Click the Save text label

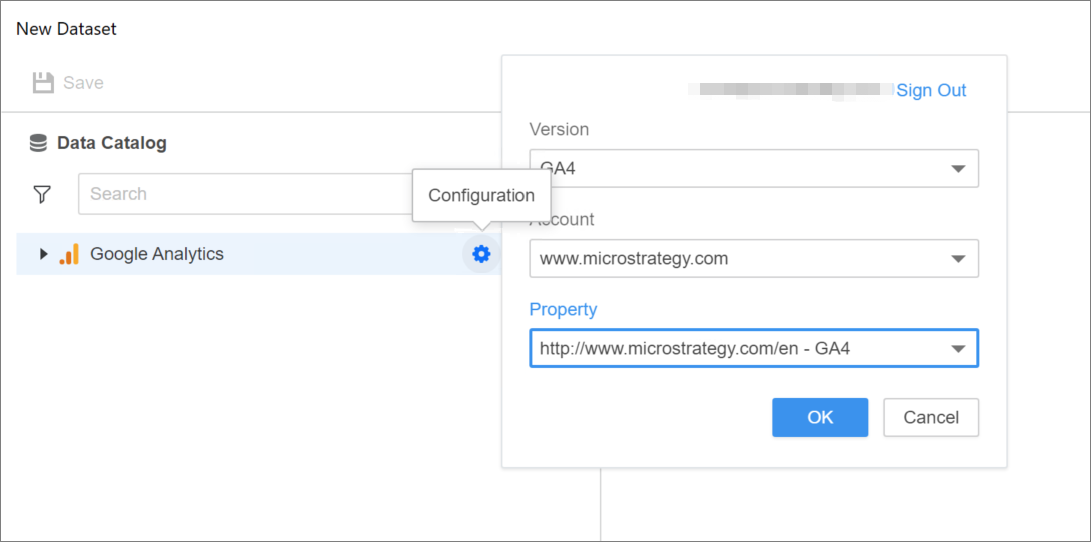pyautogui.click(x=83, y=83)
